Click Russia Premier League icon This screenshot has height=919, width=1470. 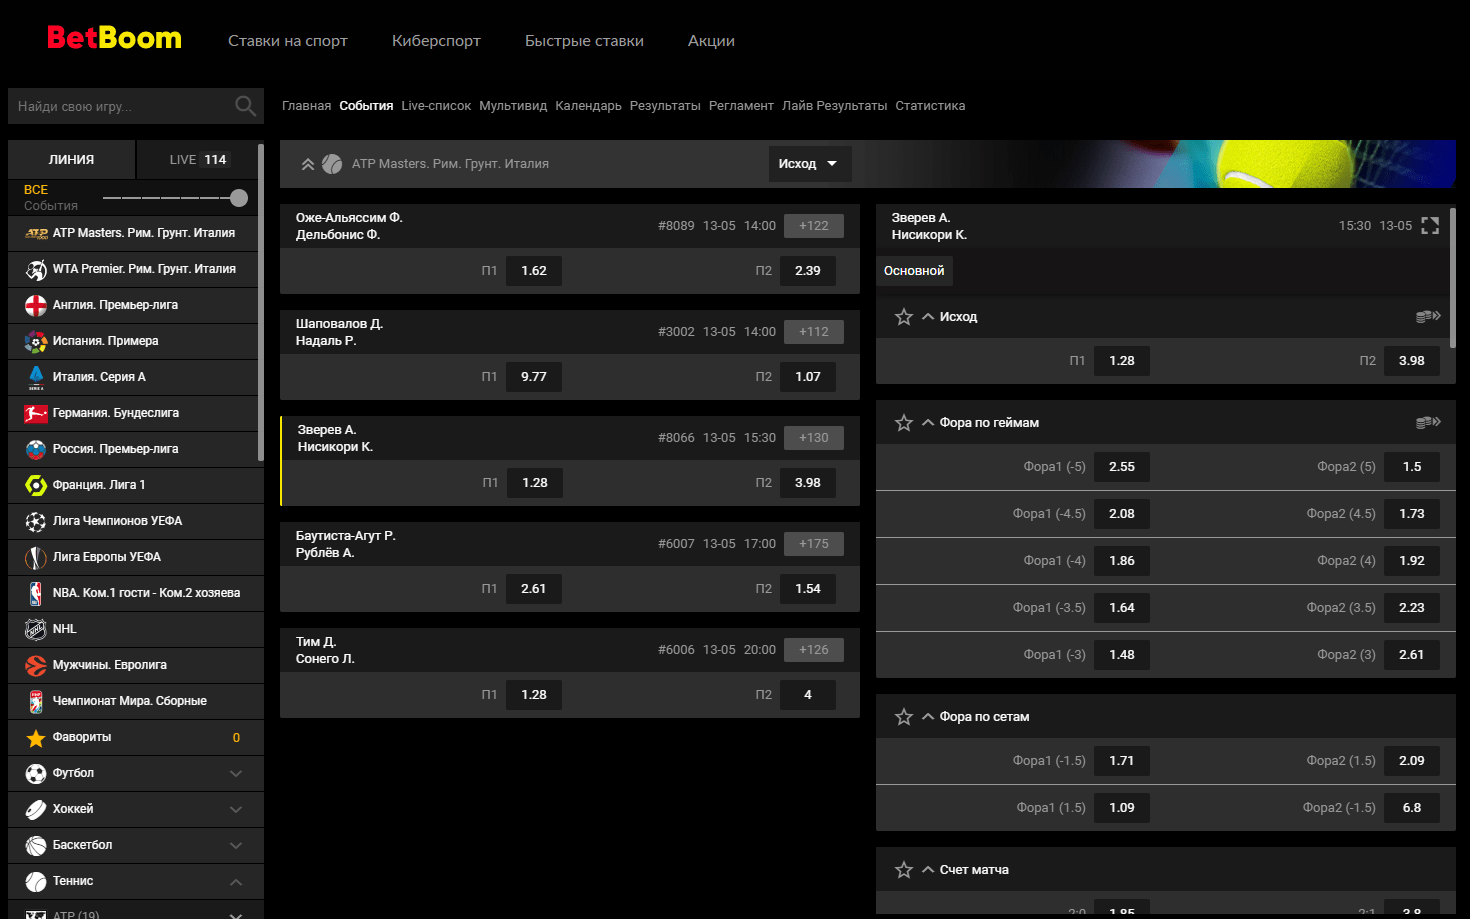(36, 449)
